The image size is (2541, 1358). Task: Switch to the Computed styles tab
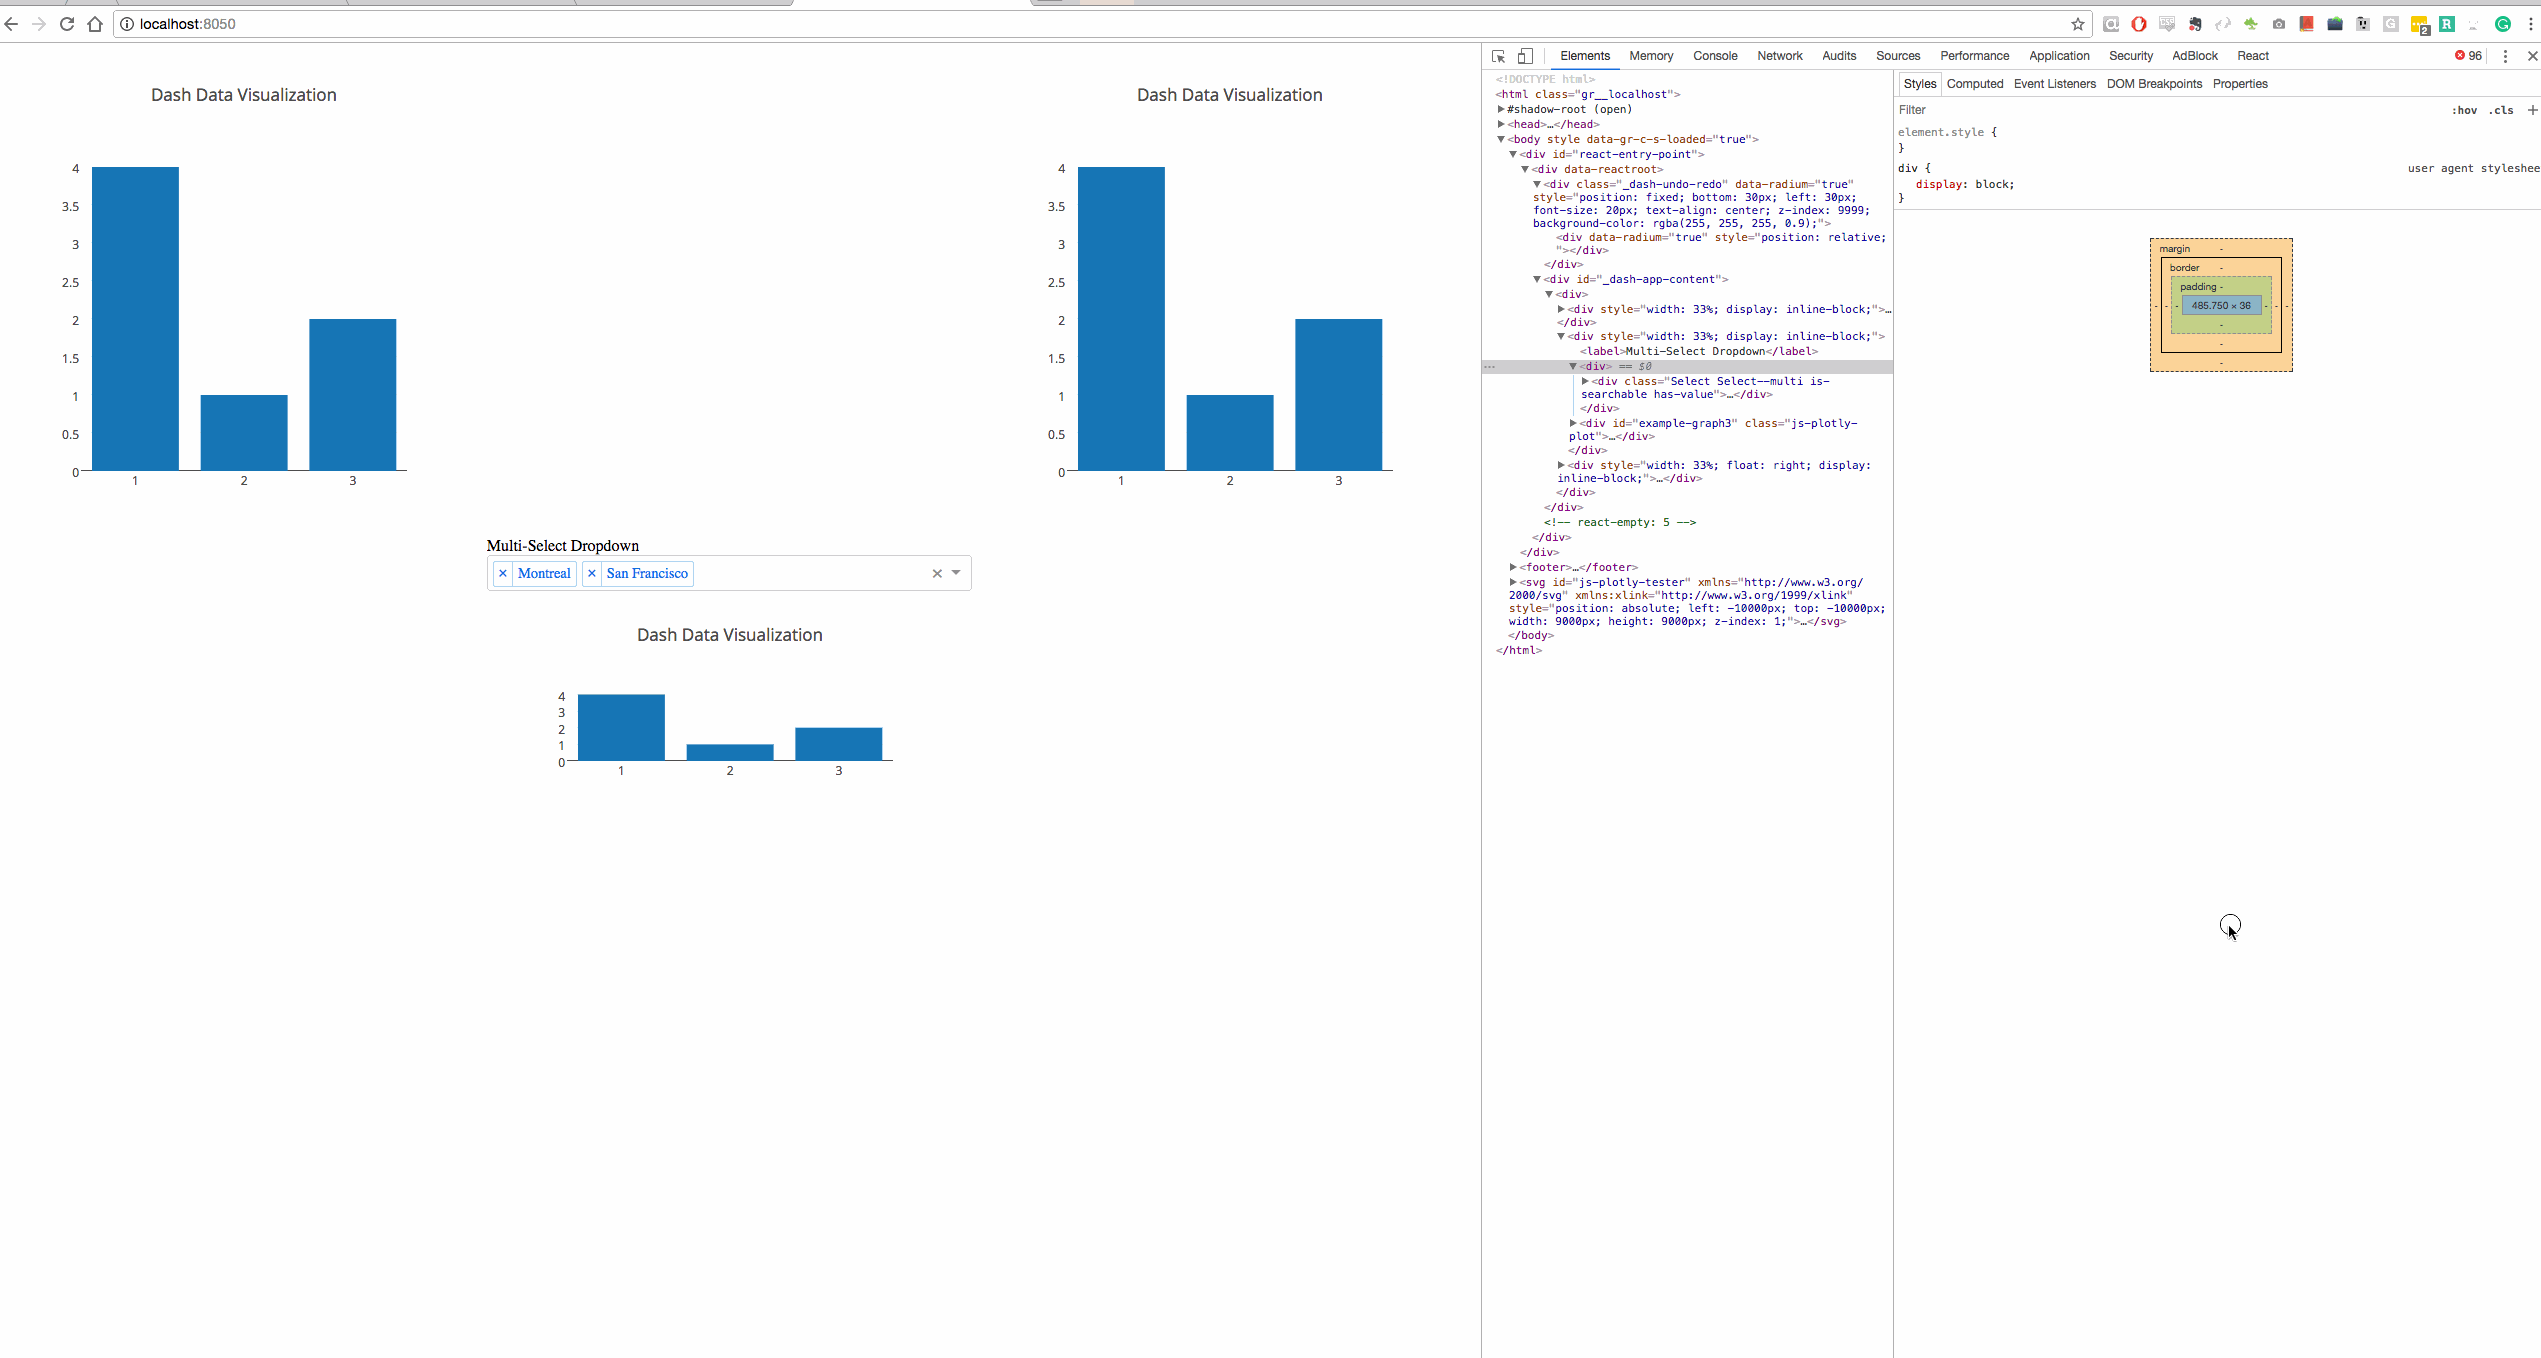[x=1975, y=84]
